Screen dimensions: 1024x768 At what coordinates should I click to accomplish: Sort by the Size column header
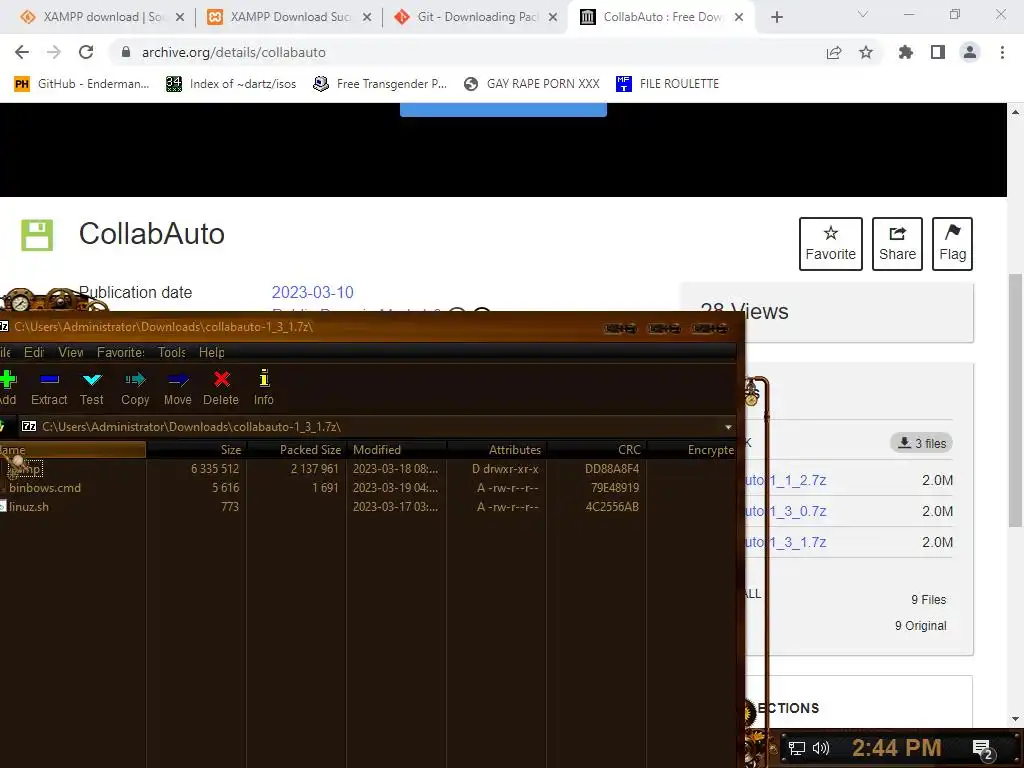[x=196, y=450]
